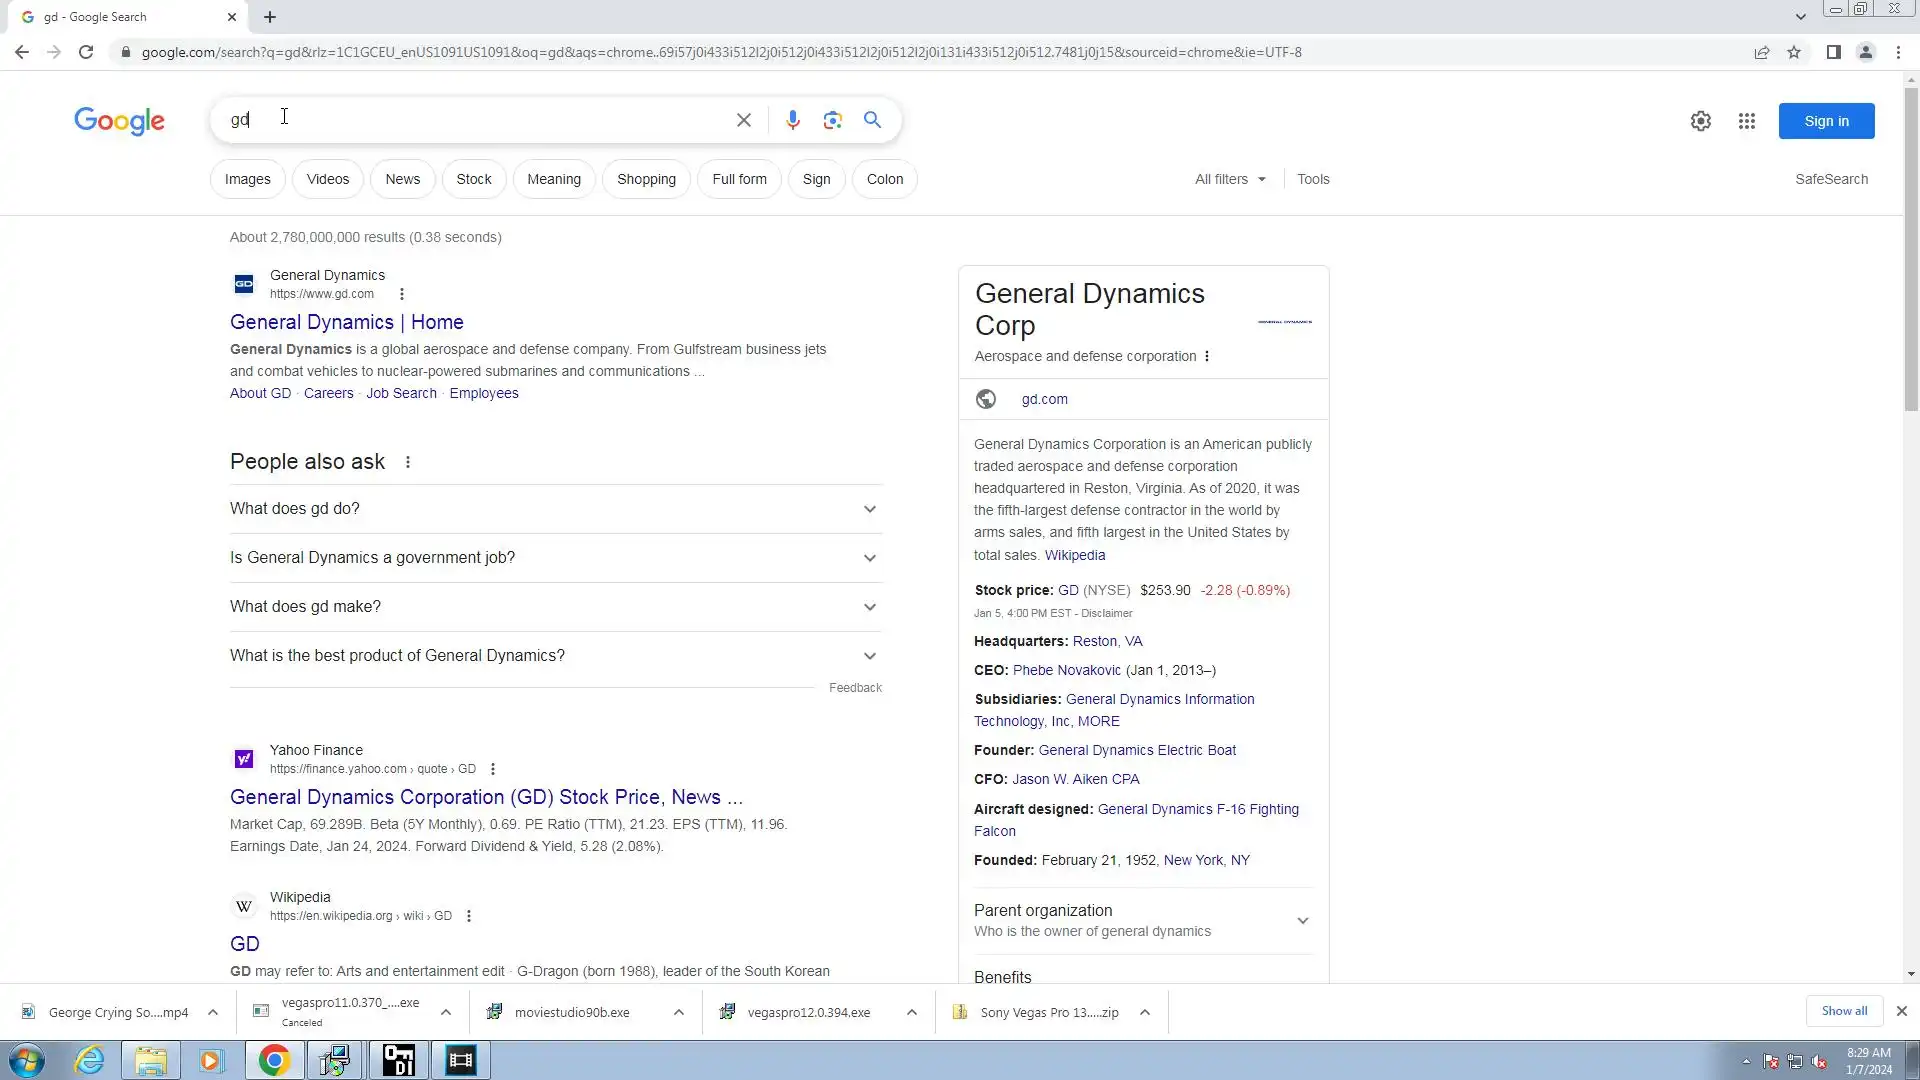Expand "What does gd do?" question
This screenshot has height=1080, width=1920.
(x=555, y=509)
